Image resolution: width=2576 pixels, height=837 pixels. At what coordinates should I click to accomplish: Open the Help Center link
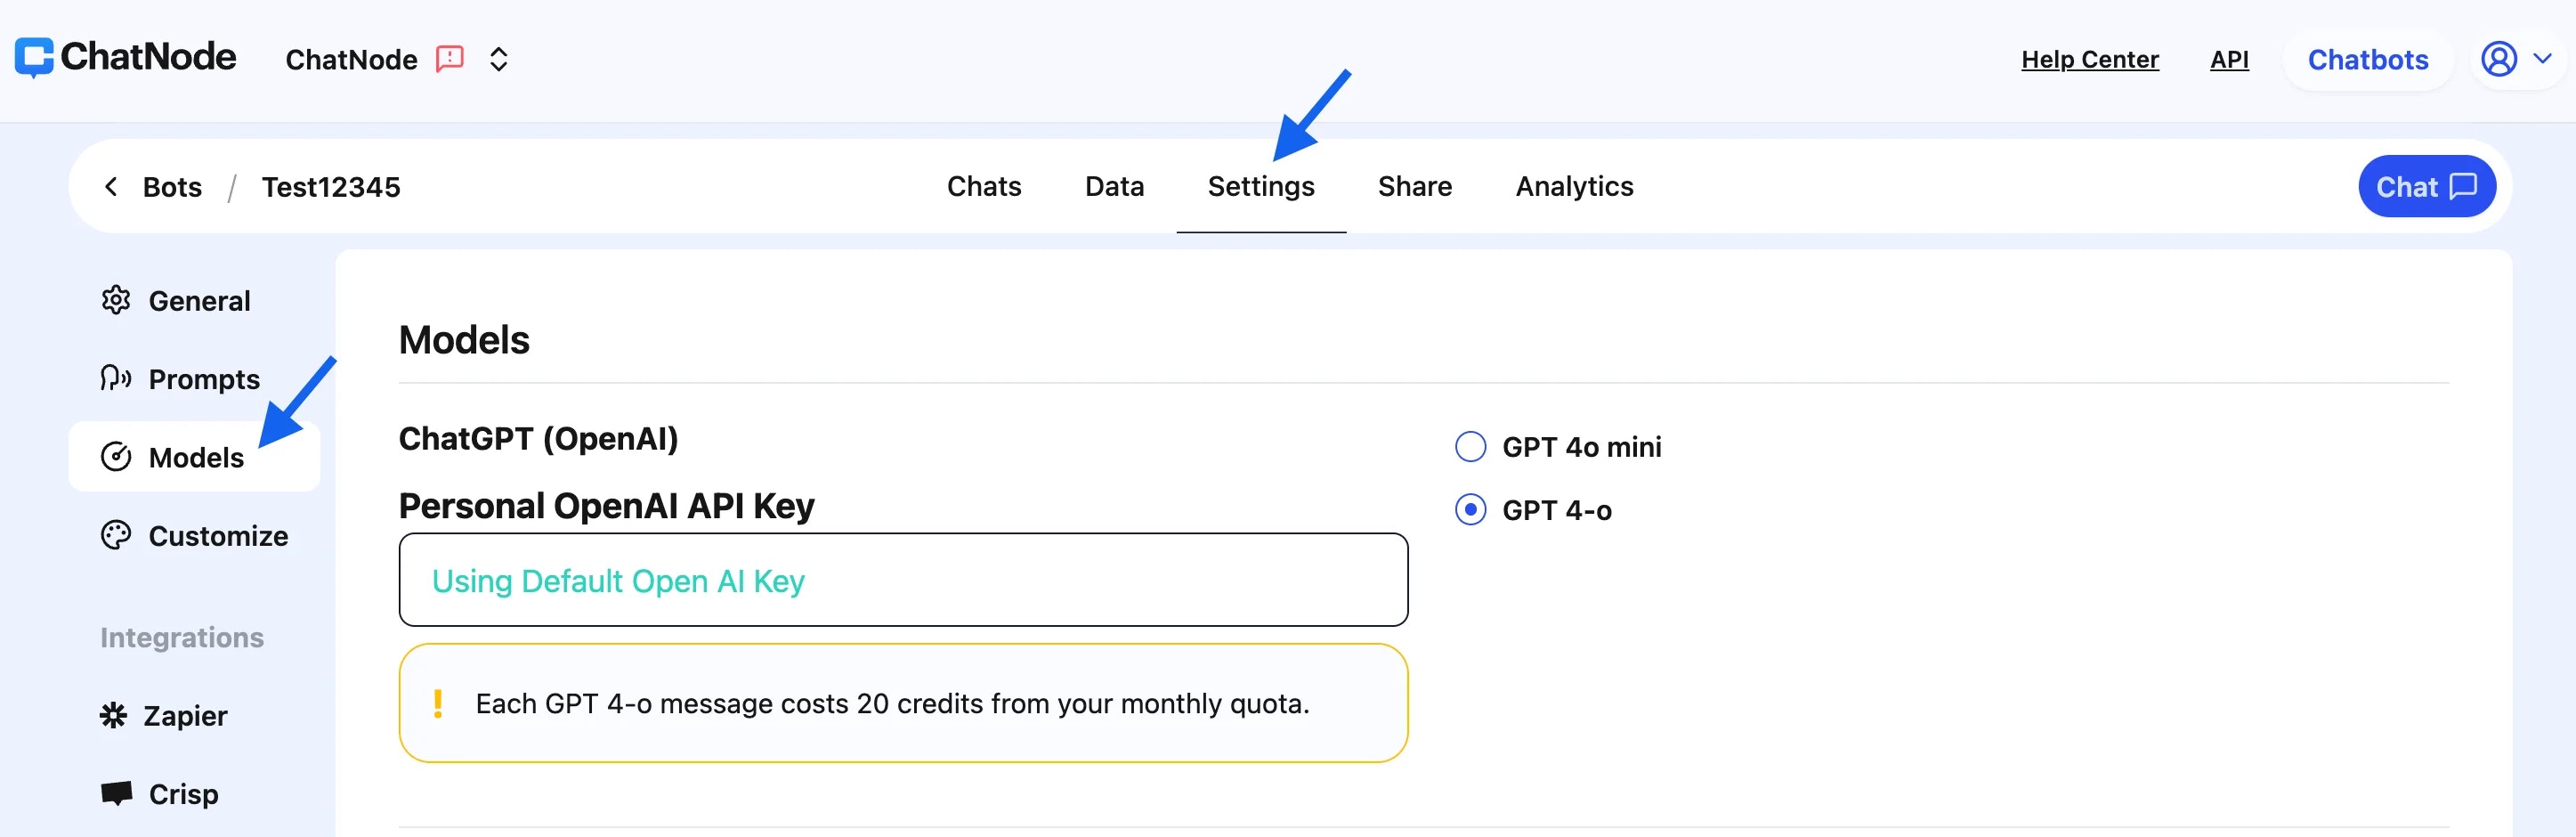click(2090, 60)
